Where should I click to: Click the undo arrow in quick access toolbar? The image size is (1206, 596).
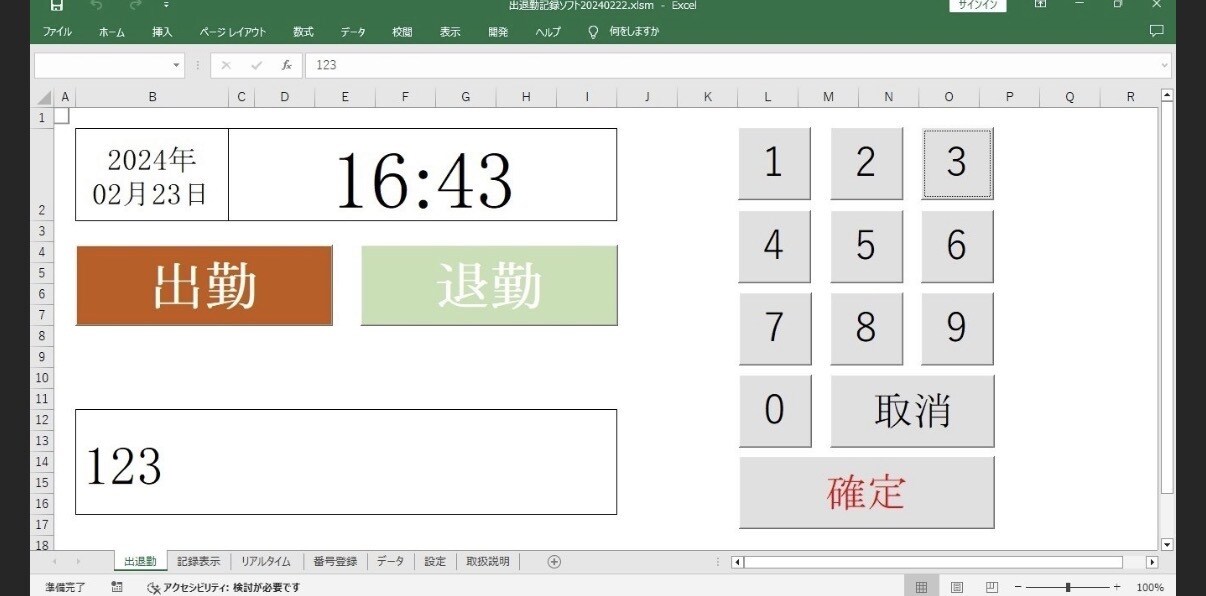[96, 5]
